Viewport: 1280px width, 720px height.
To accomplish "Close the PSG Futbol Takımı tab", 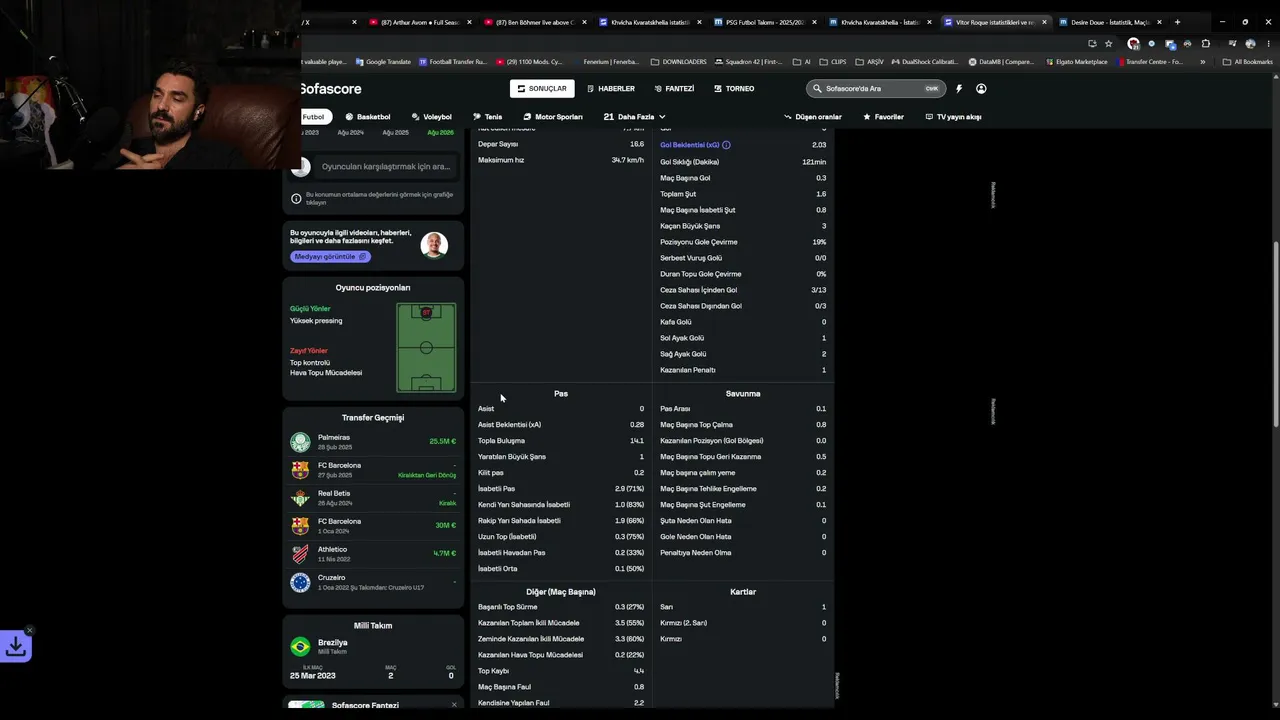I will tap(815, 22).
